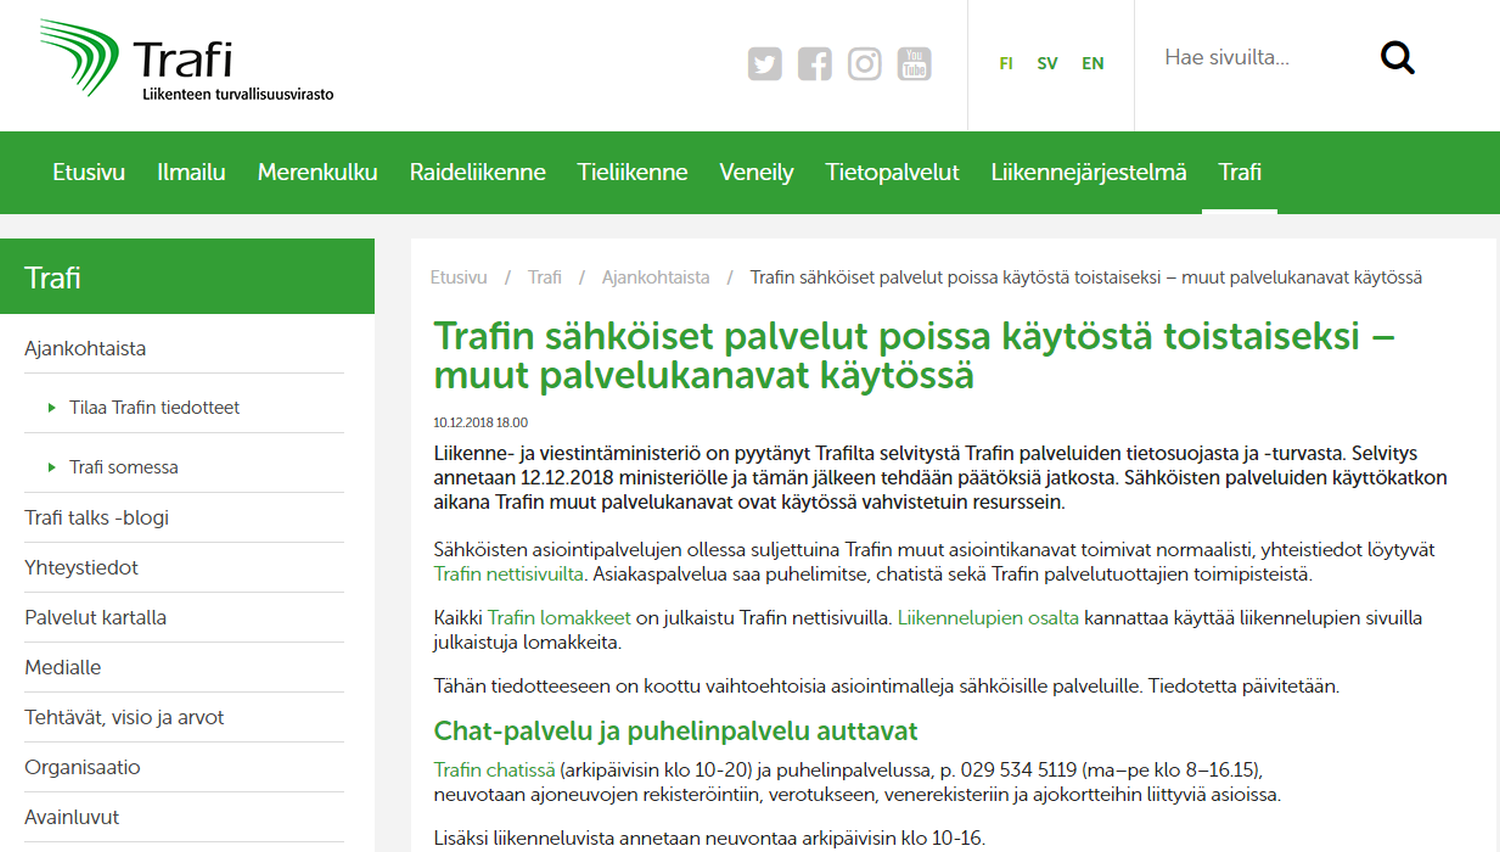
Task: Open the 'Trafin chatissä' link
Action: pos(494,770)
